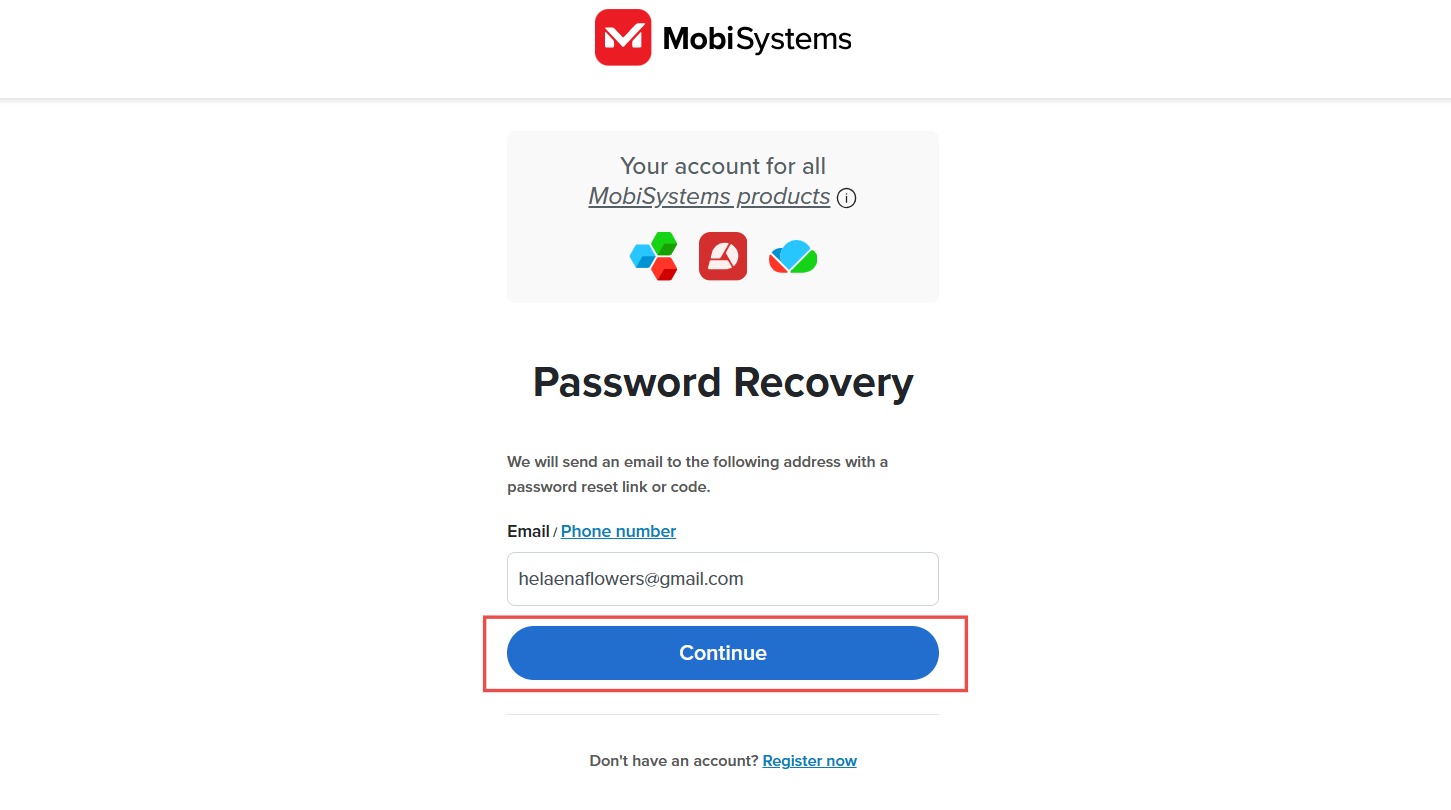Viewport: 1451px width, 810px height.
Task: Click the Password Recovery heading
Action: tap(723, 382)
